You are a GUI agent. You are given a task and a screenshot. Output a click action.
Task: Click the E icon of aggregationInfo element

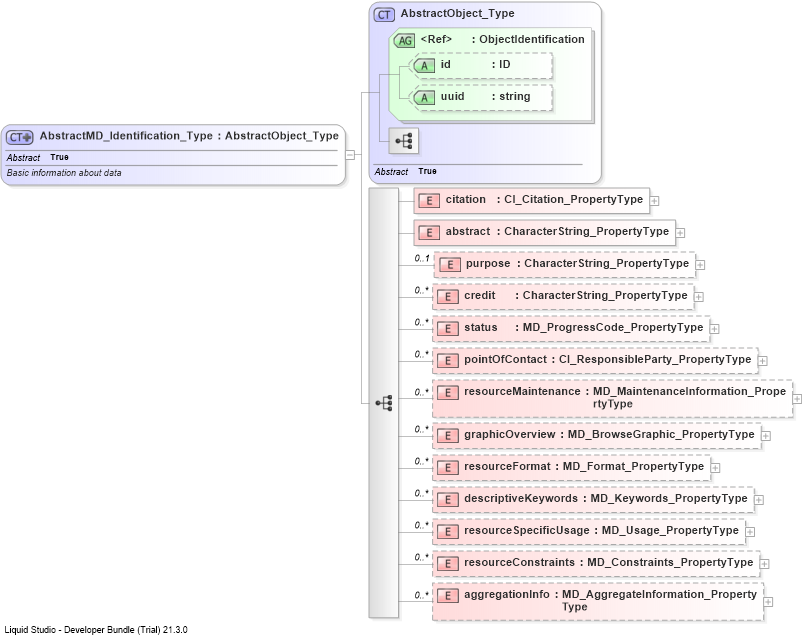coord(448,596)
